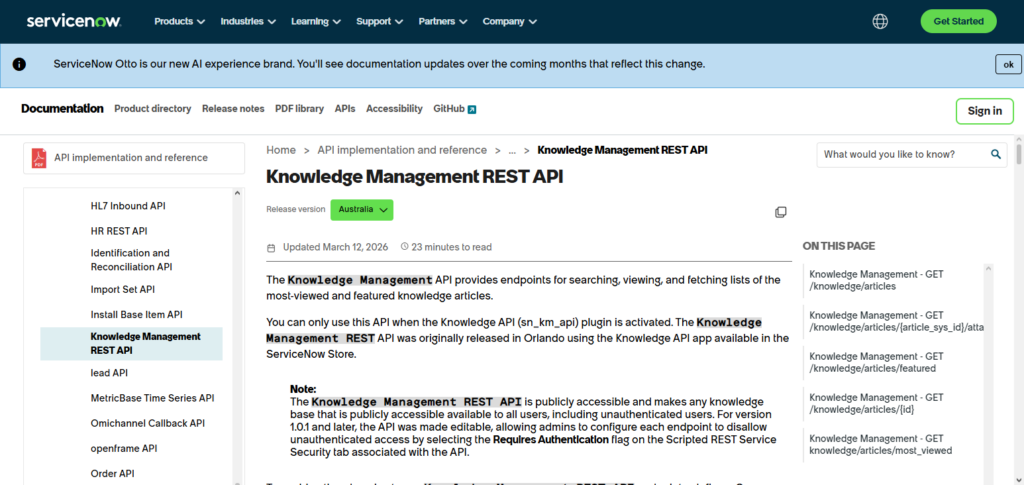Click the info icon in the banner
The image size is (1024, 485).
pos(20,64)
